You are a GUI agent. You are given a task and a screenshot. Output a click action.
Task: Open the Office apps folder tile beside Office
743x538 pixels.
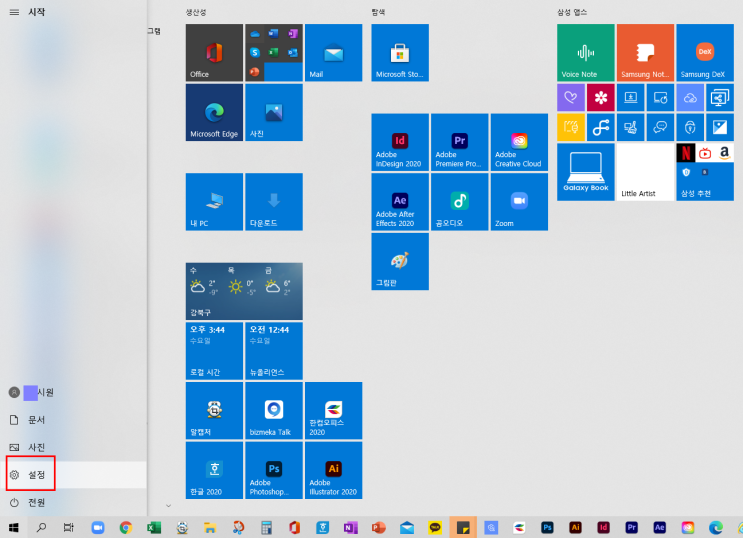(274, 53)
